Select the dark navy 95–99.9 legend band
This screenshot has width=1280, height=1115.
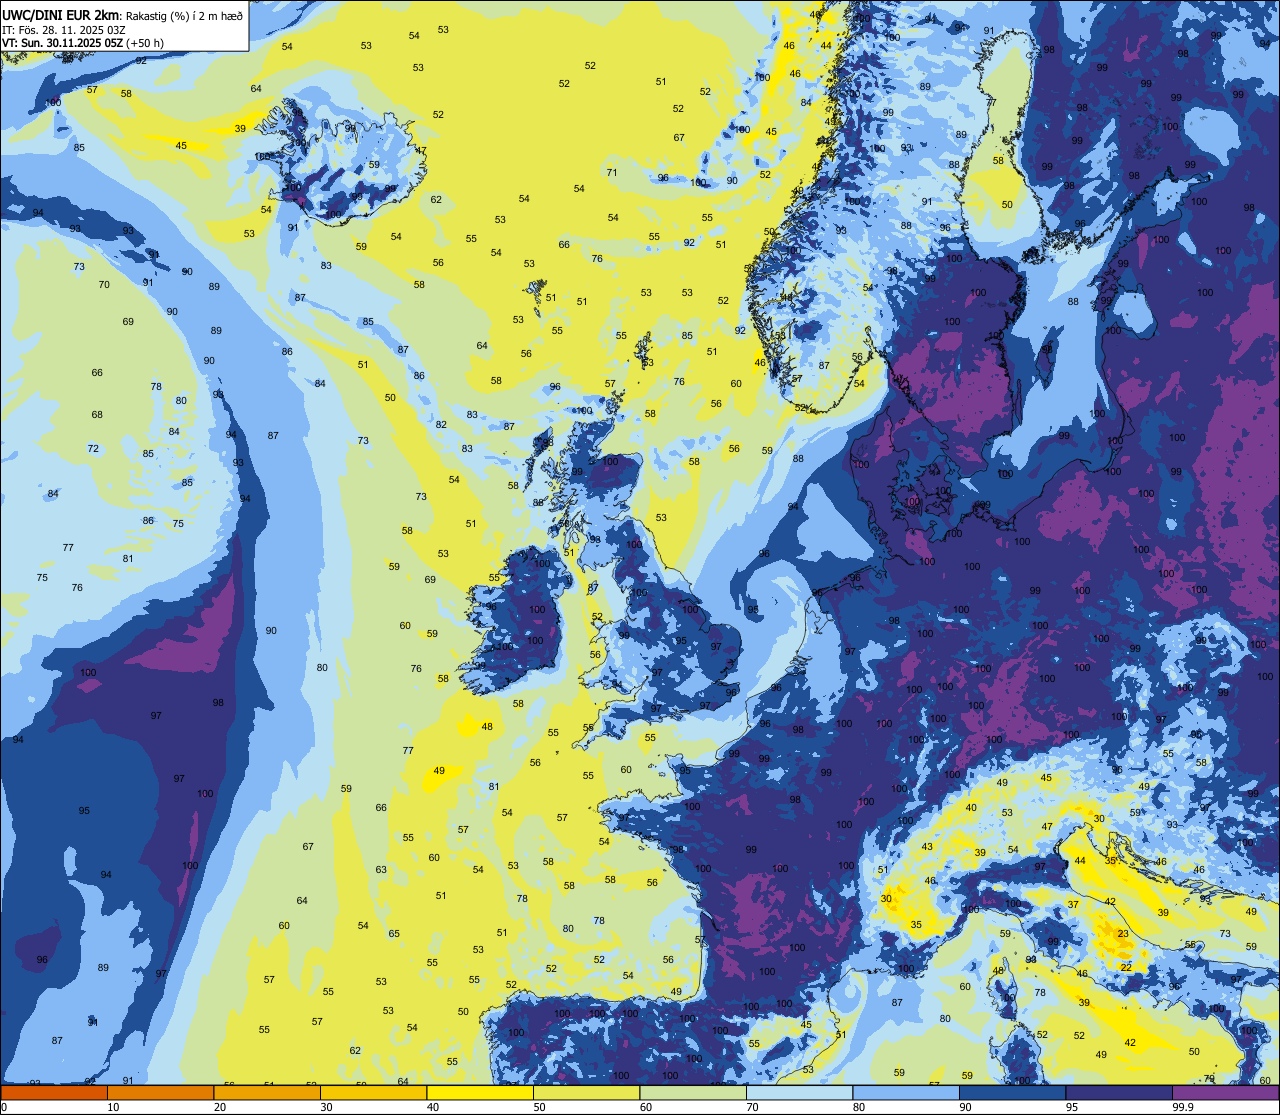[1119, 1093]
